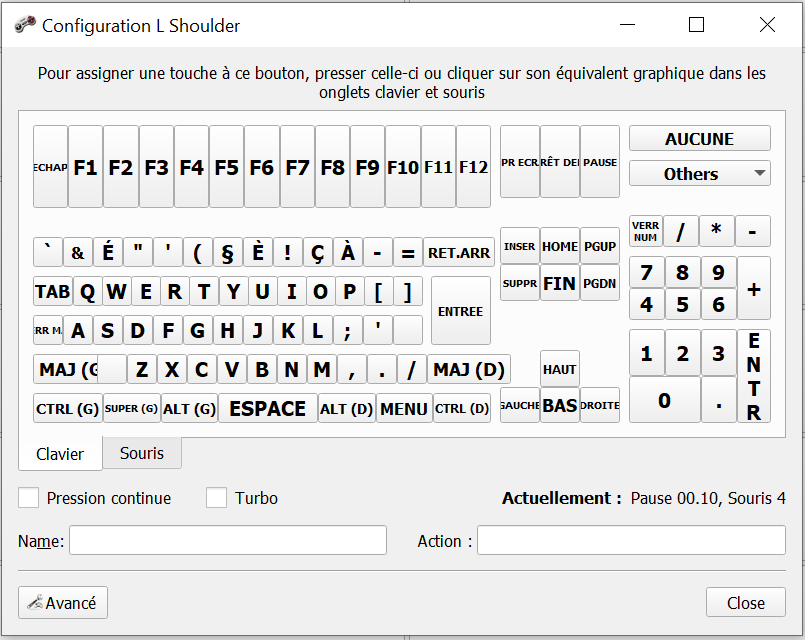Select the Clavier tab
Screen dimensions: 805x640
[60, 454]
